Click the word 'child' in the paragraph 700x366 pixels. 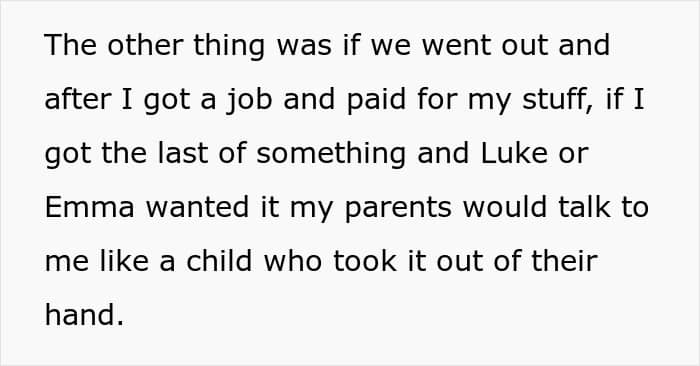coord(219,261)
